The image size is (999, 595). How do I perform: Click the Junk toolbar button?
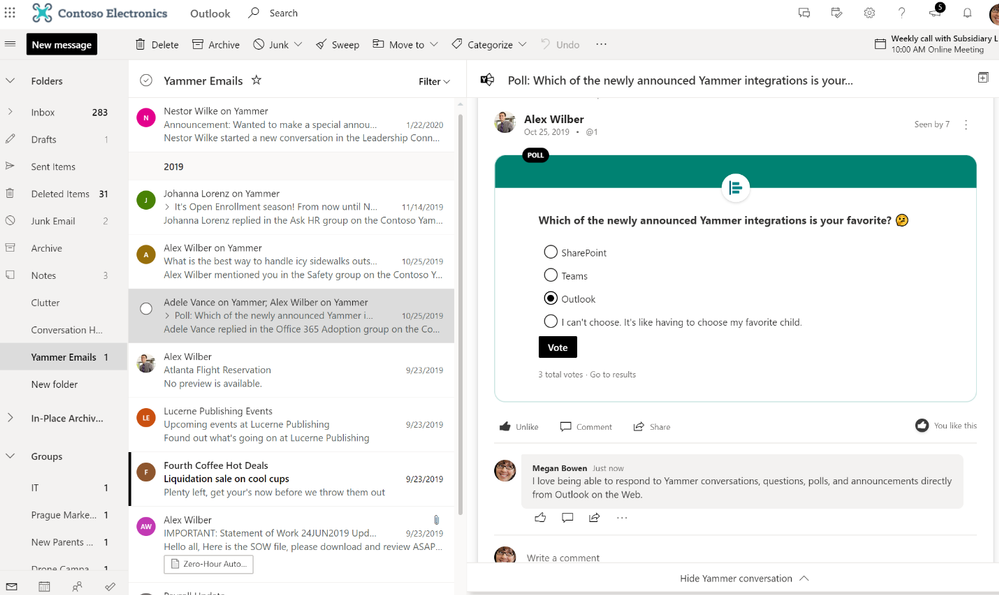pos(271,45)
